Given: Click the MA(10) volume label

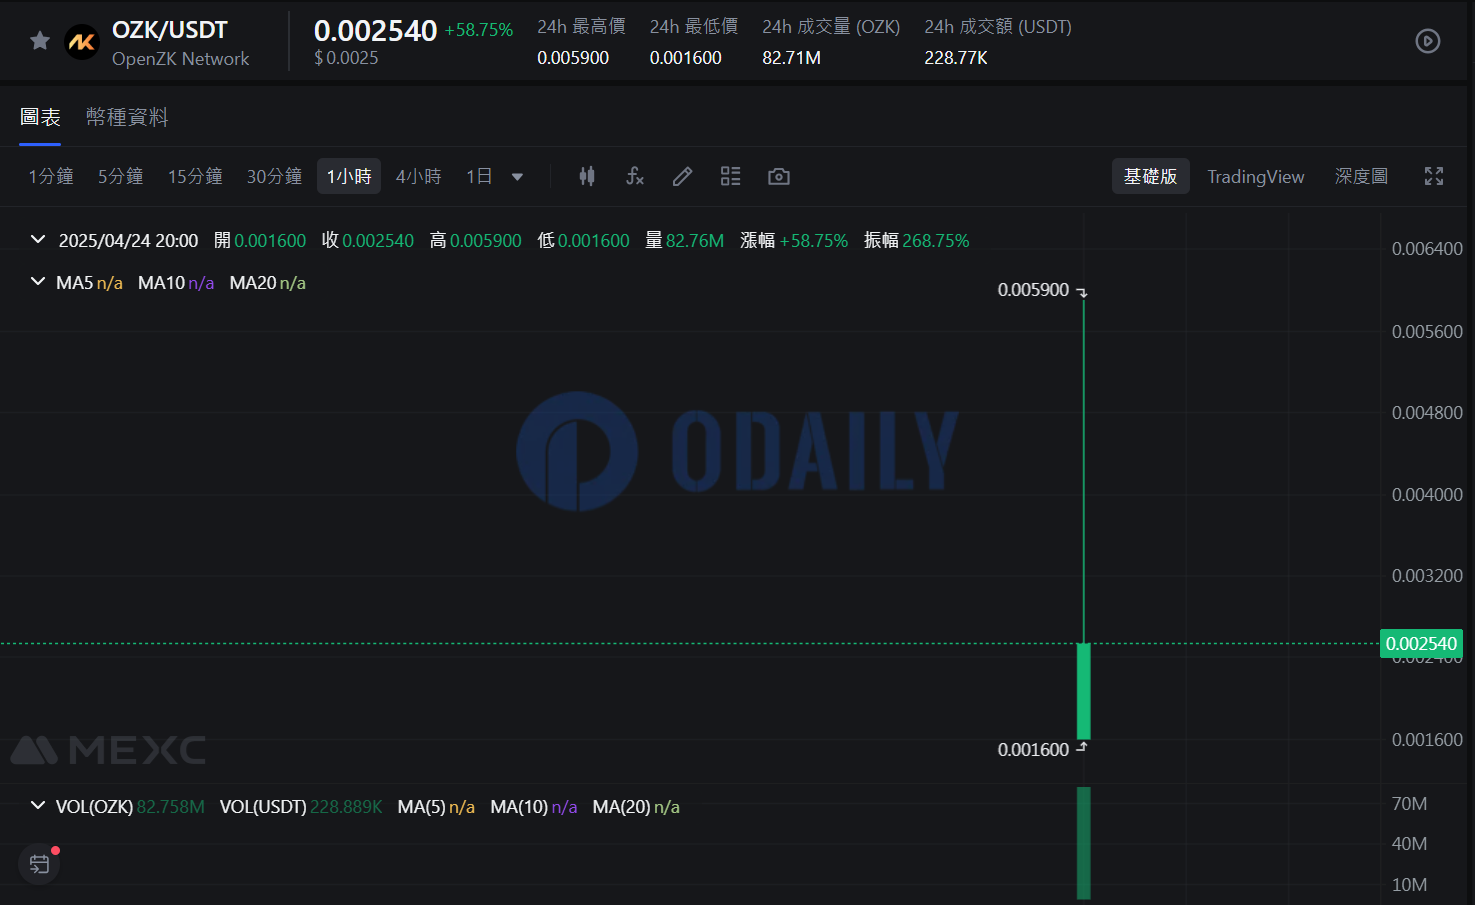Looking at the screenshot, I should tap(534, 807).
